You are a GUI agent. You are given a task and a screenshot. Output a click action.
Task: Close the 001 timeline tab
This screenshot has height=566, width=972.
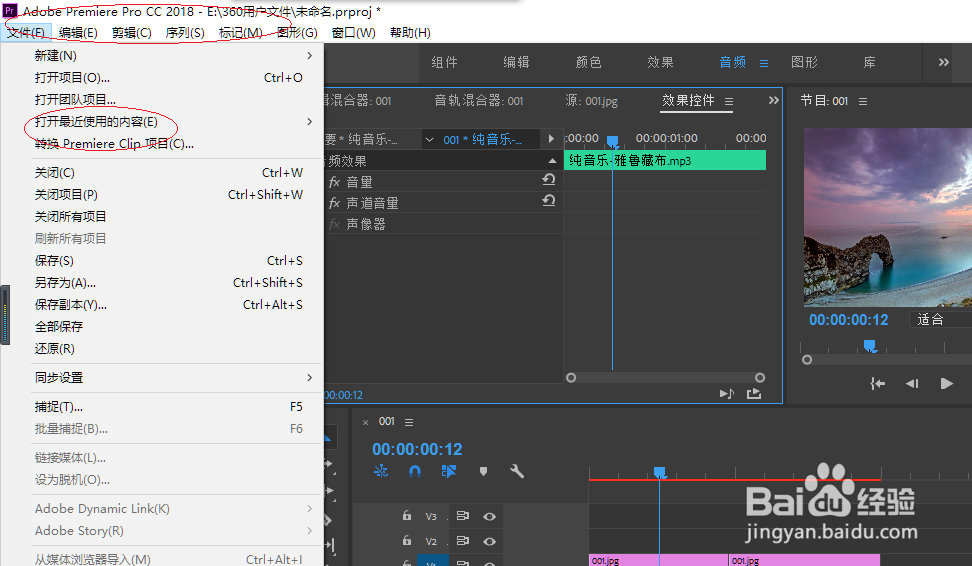[x=365, y=423]
